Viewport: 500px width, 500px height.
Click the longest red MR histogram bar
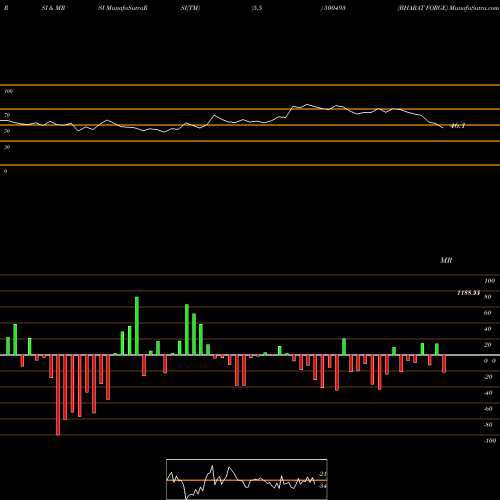[58, 395]
